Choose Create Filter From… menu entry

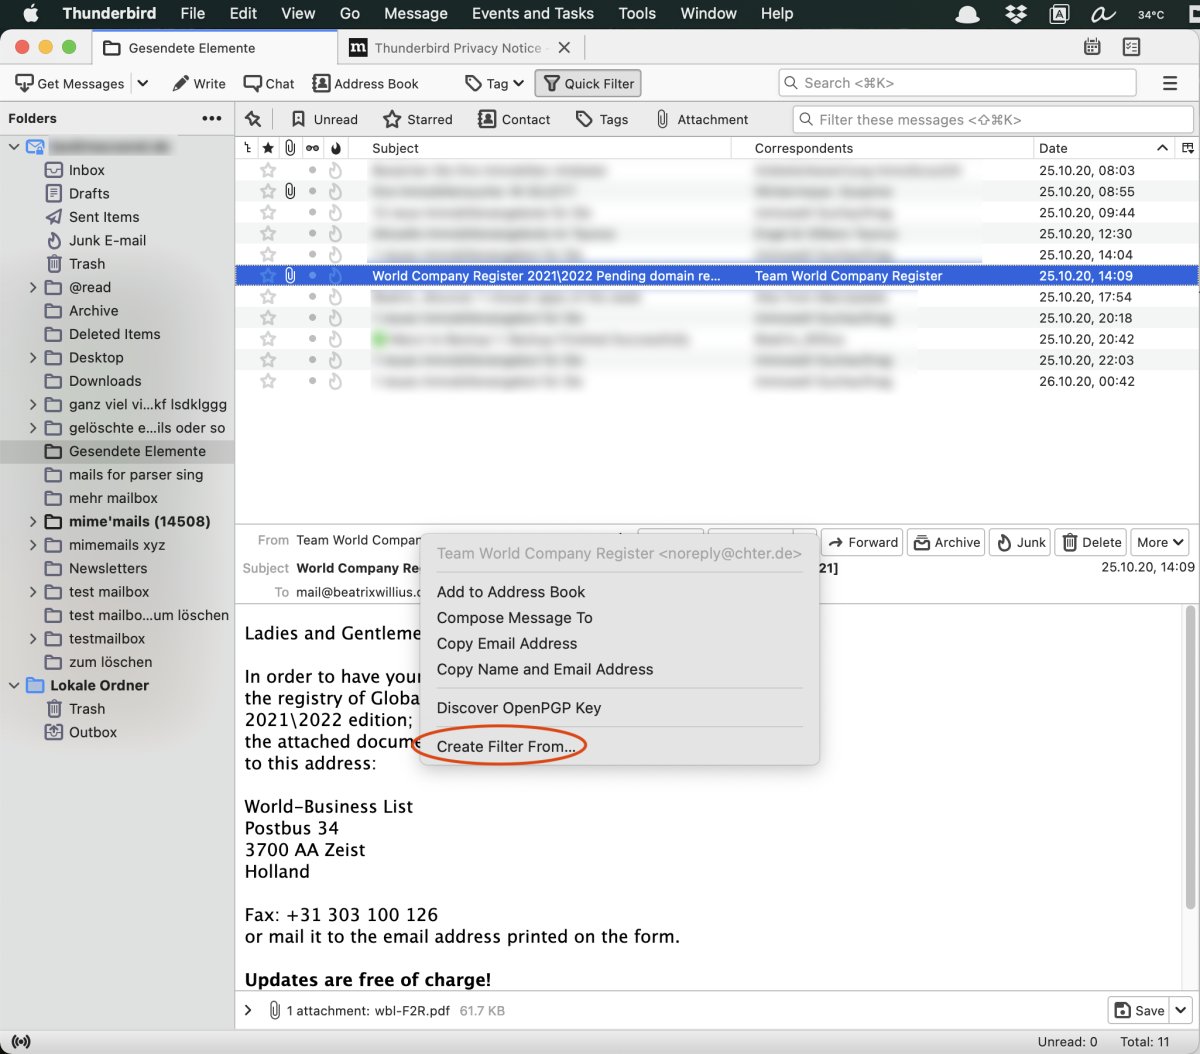click(x=506, y=746)
